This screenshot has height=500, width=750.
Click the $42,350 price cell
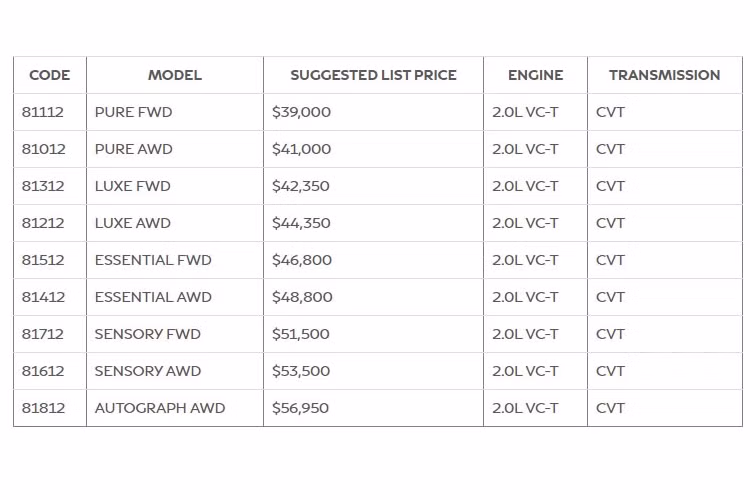301,186
